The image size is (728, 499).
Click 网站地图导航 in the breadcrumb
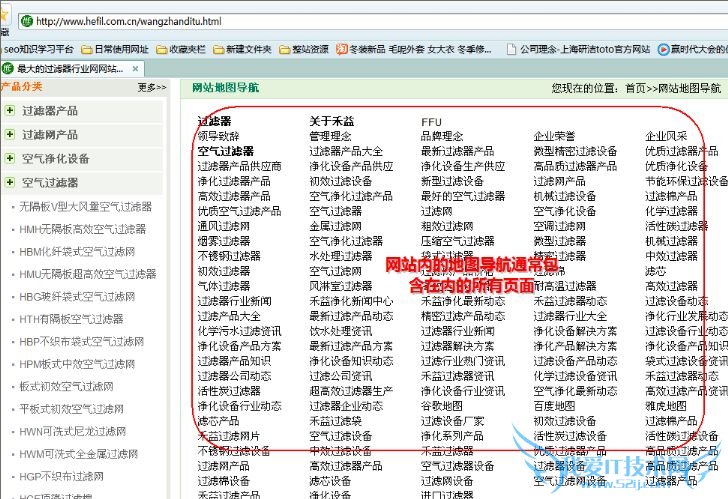[689, 88]
